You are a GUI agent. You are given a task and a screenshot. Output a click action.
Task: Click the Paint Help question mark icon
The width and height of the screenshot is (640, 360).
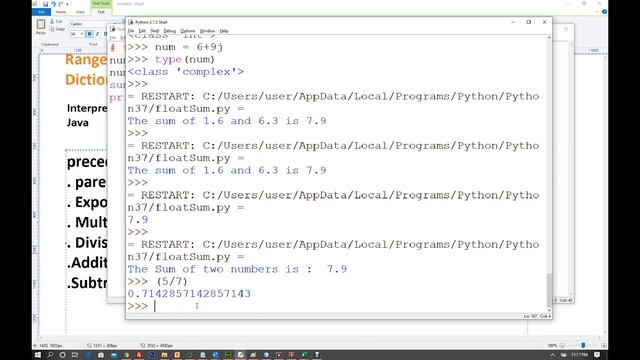pyautogui.click(x=604, y=12)
